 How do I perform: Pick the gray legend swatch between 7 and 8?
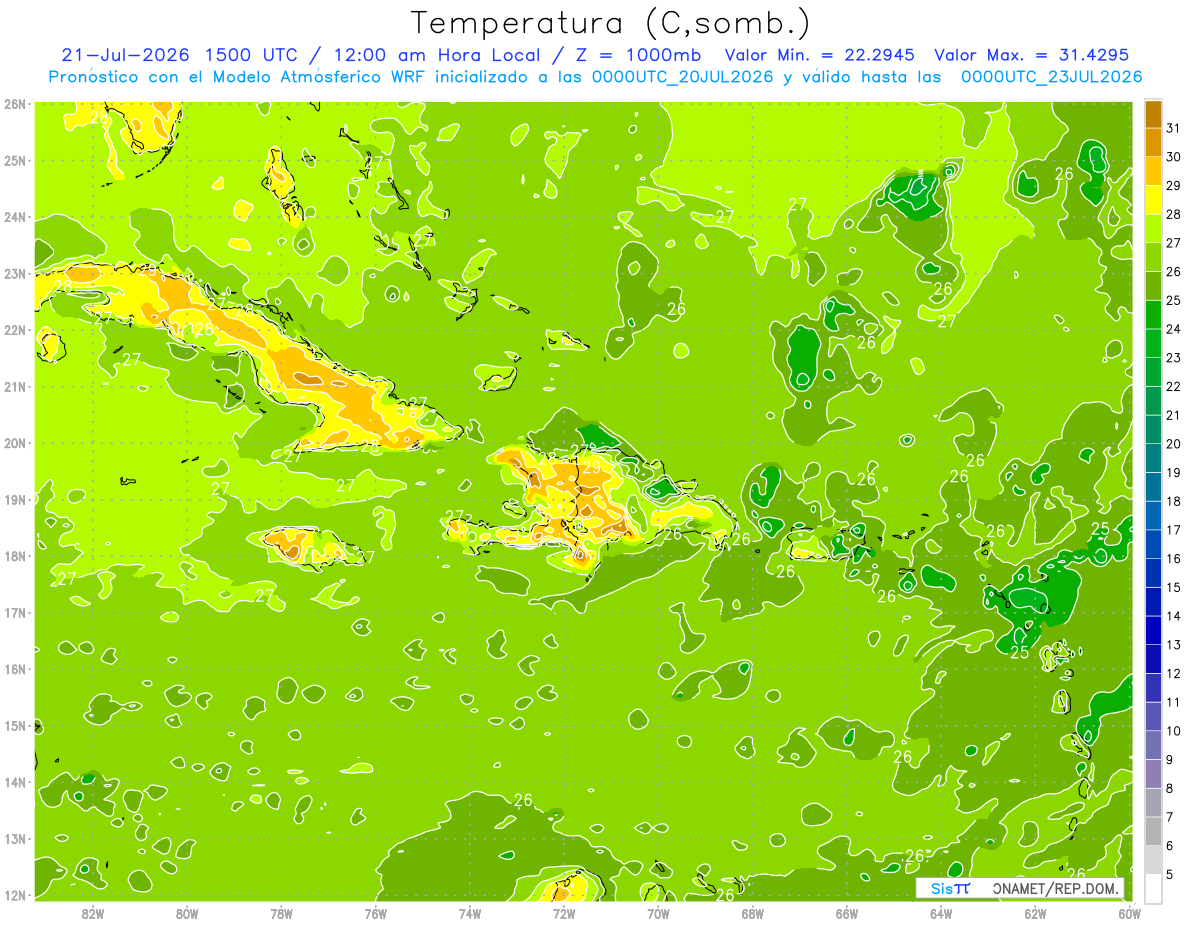point(1153,803)
